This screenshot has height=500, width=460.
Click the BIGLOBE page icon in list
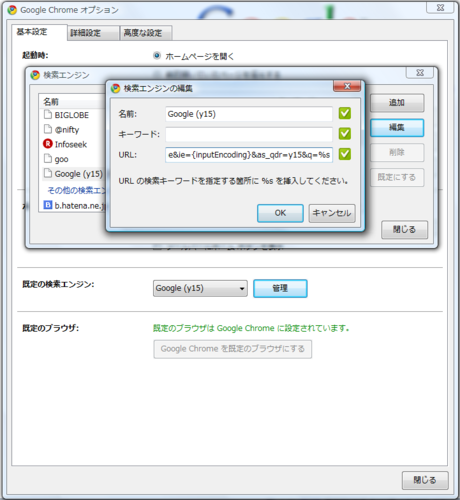click(x=48, y=115)
